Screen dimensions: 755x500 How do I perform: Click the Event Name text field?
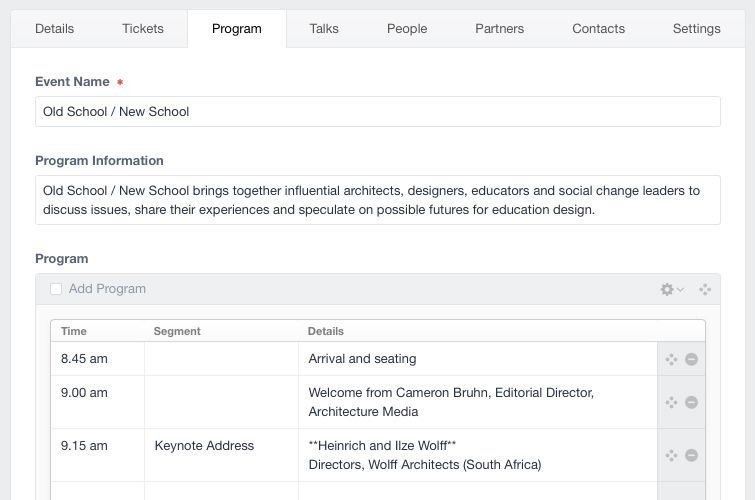[378, 112]
